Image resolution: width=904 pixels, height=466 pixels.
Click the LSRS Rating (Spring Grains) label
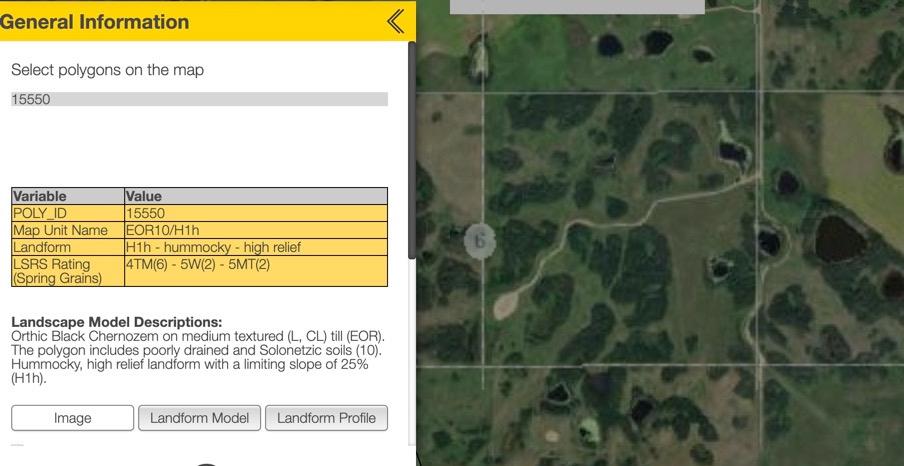[x=68, y=271]
